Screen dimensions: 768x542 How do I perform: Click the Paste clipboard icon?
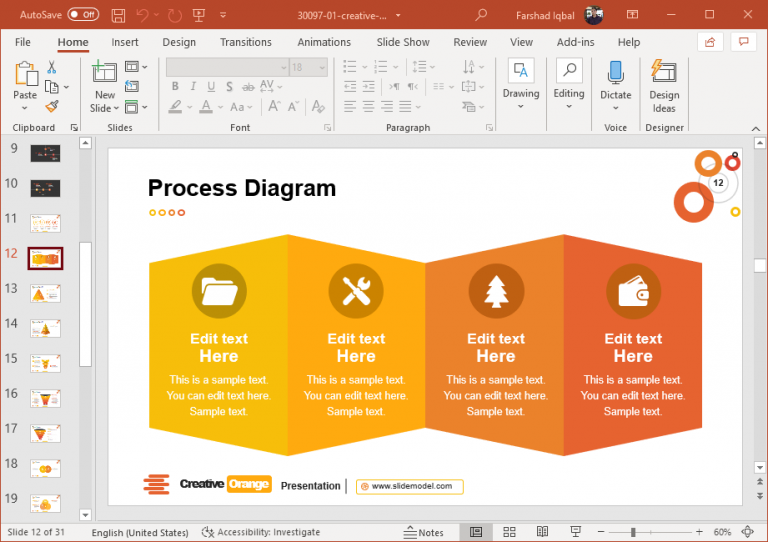[x=26, y=73]
